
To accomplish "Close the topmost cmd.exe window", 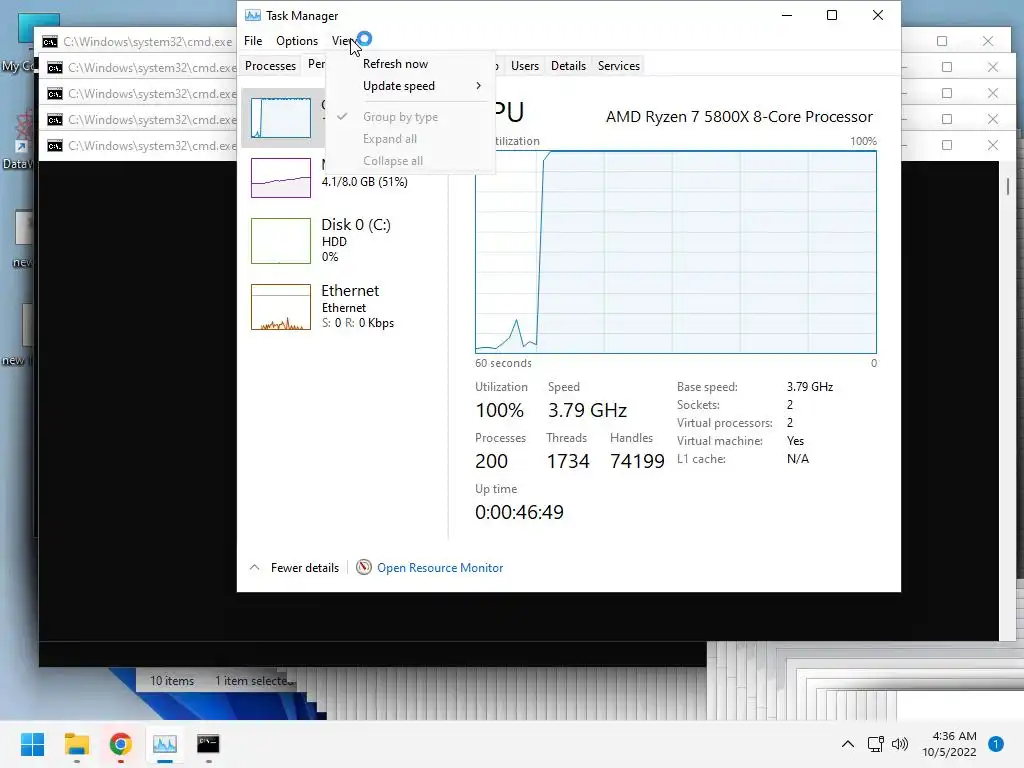I will pos(987,41).
